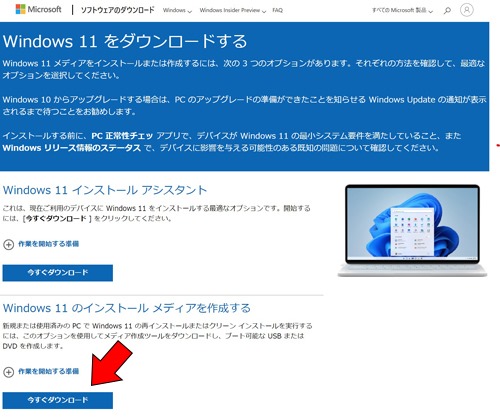Image resolution: width=500 pixels, height=418 pixels.
Task: Expand the Windows Insider Preview dropdown
Action: (233, 10)
